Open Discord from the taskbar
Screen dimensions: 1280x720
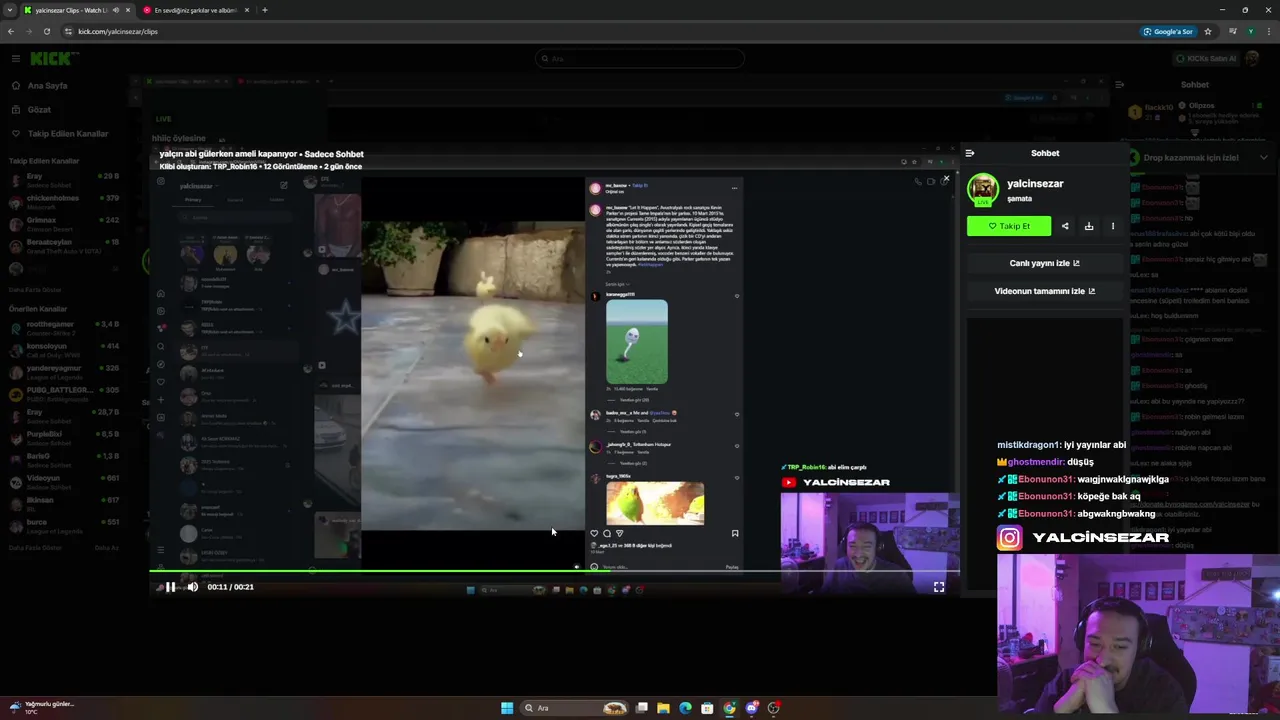pos(751,708)
